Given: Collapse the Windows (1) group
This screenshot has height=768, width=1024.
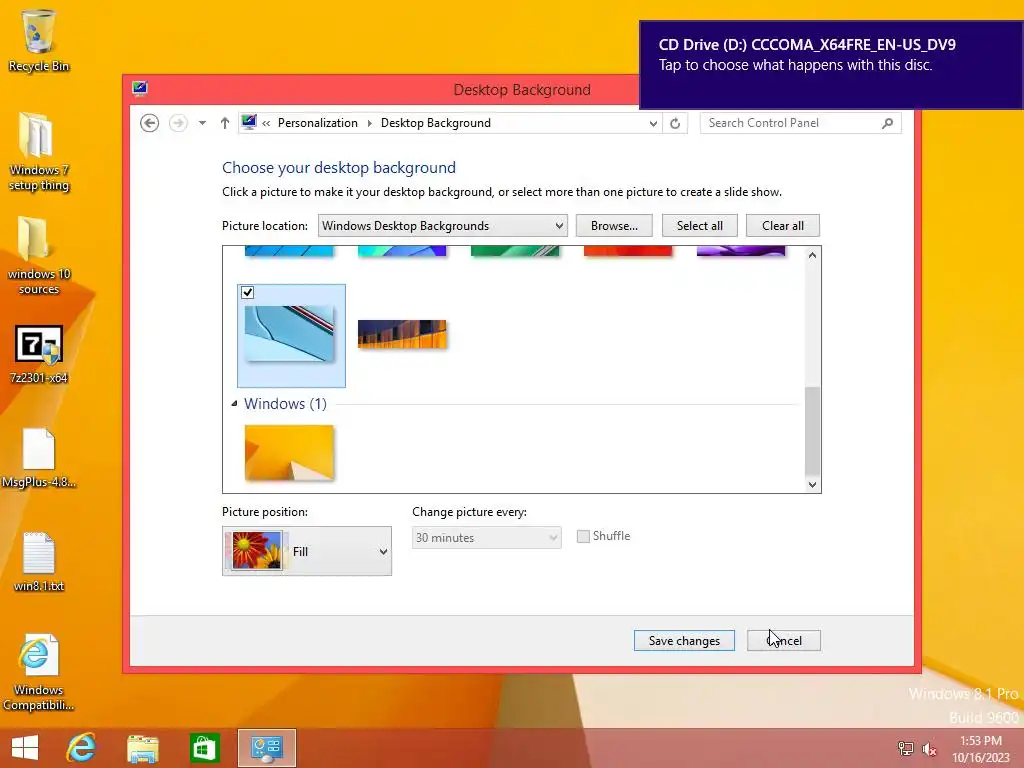Looking at the screenshot, I should coord(234,404).
